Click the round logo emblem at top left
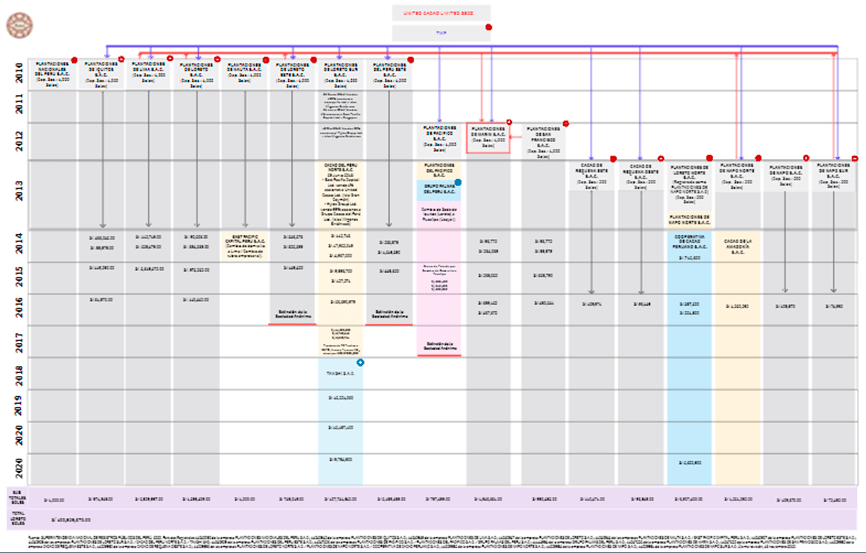This screenshot has height=553, width=866. coord(19,25)
